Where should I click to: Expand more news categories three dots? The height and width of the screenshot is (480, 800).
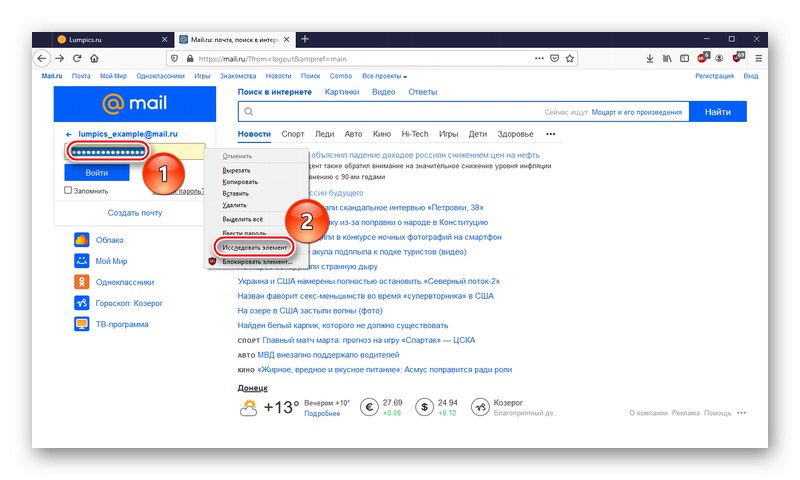[x=551, y=134]
